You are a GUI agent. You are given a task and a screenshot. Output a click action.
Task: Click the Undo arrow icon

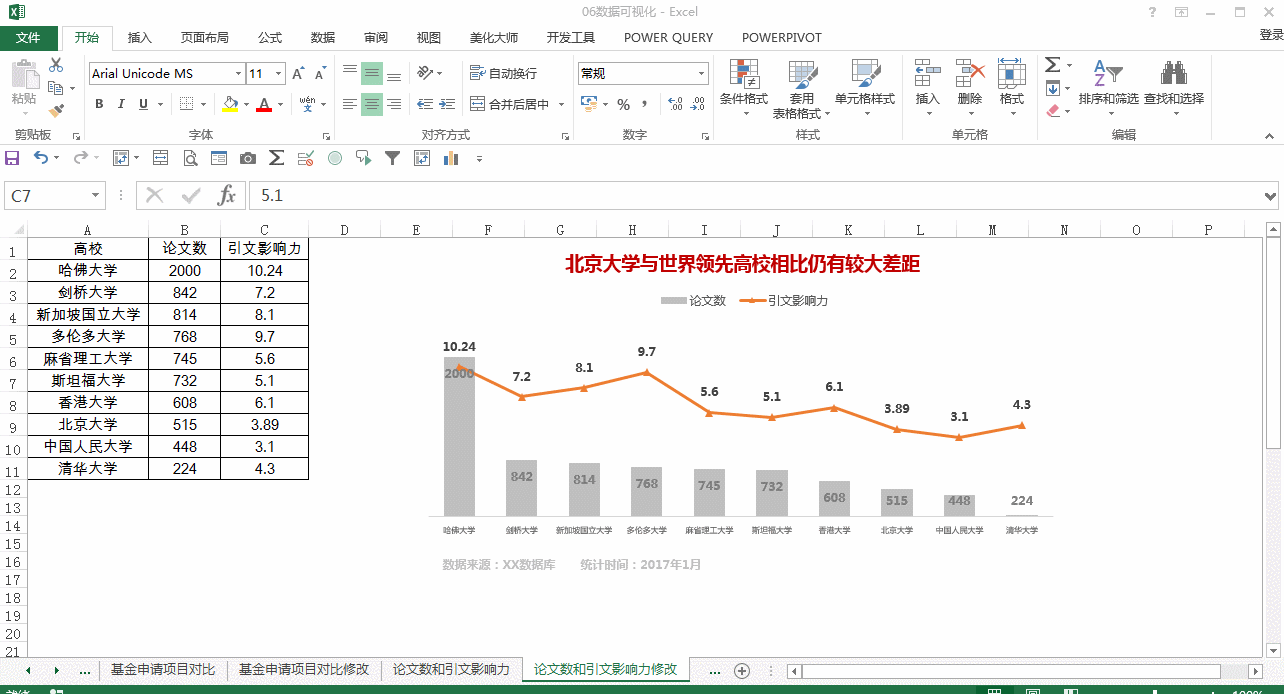[40, 158]
